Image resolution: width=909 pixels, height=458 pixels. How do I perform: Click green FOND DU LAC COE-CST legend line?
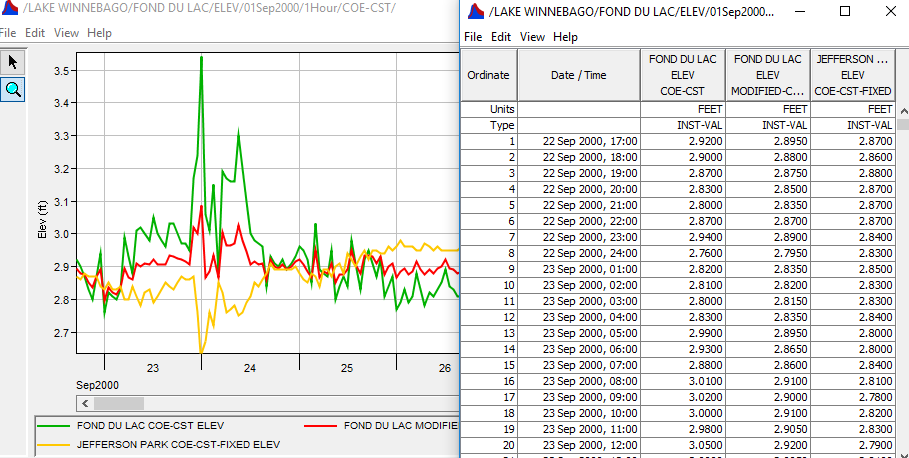click(56, 425)
